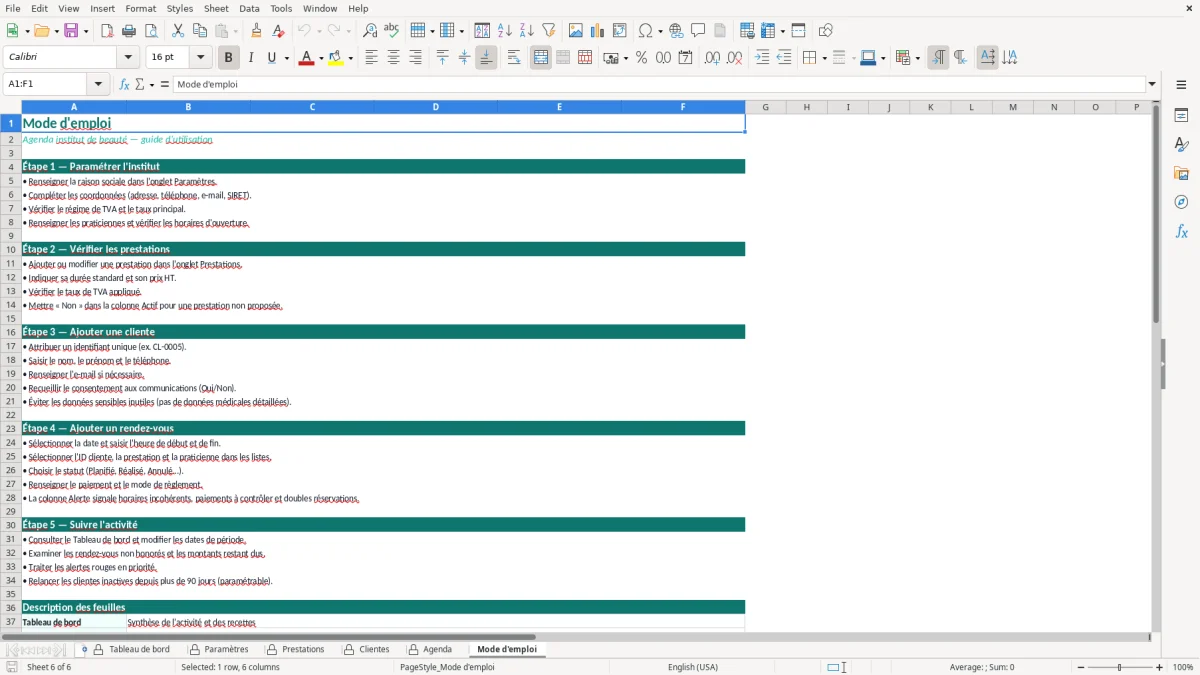Insert Image
Image resolution: width=1200 pixels, height=675 pixels.
(x=576, y=31)
